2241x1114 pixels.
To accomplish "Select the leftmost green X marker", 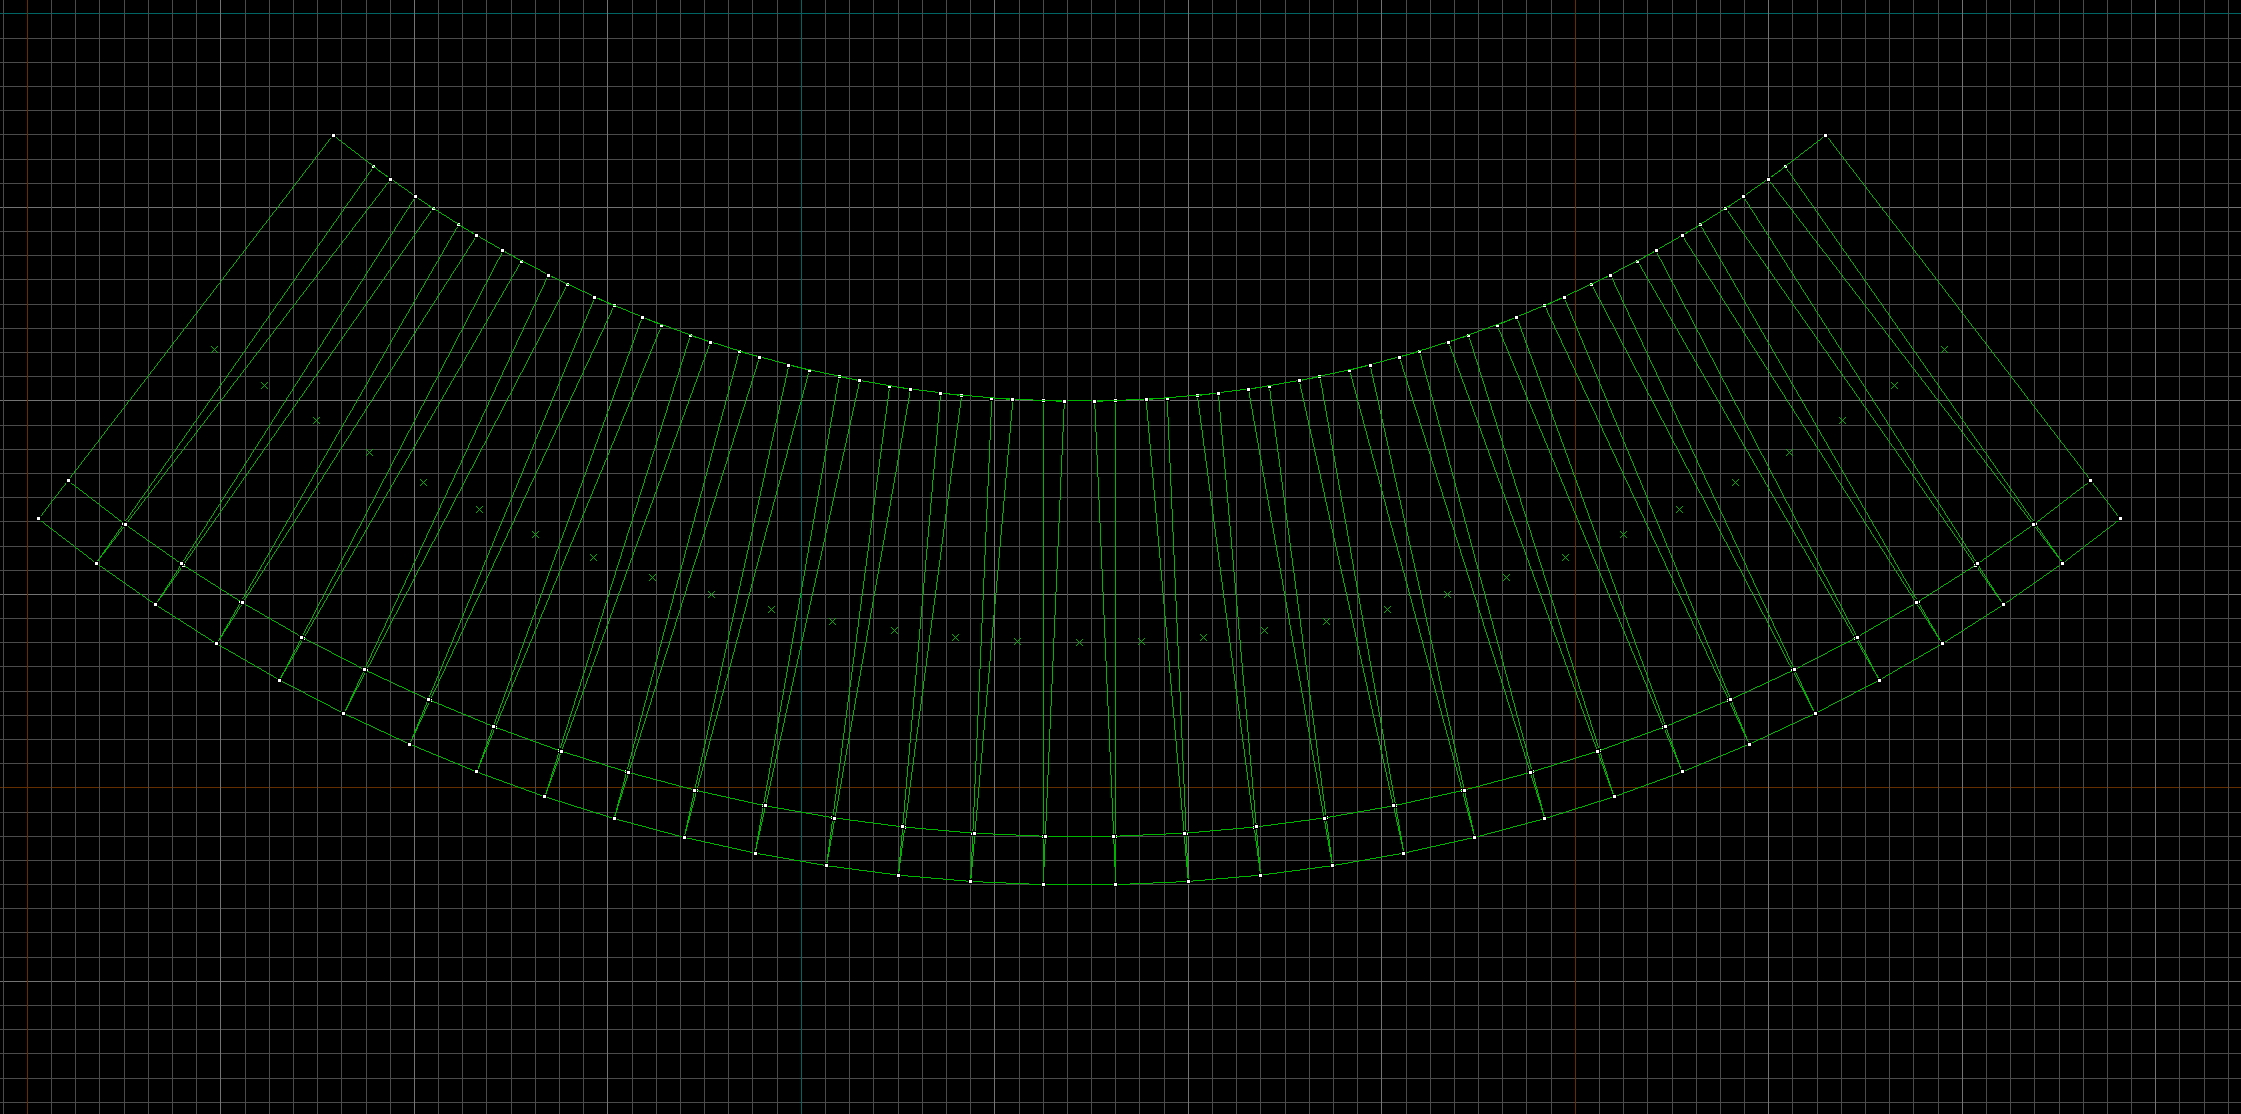I will tap(213, 347).
